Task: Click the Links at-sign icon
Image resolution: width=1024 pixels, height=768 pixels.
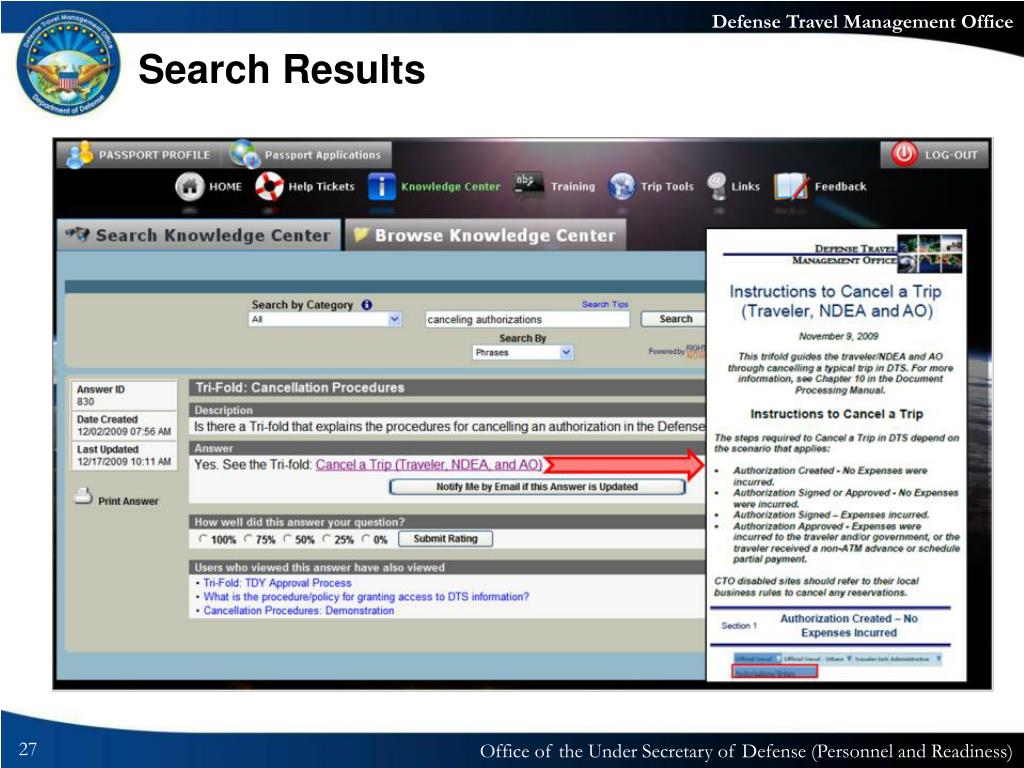Action: coord(716,186)
